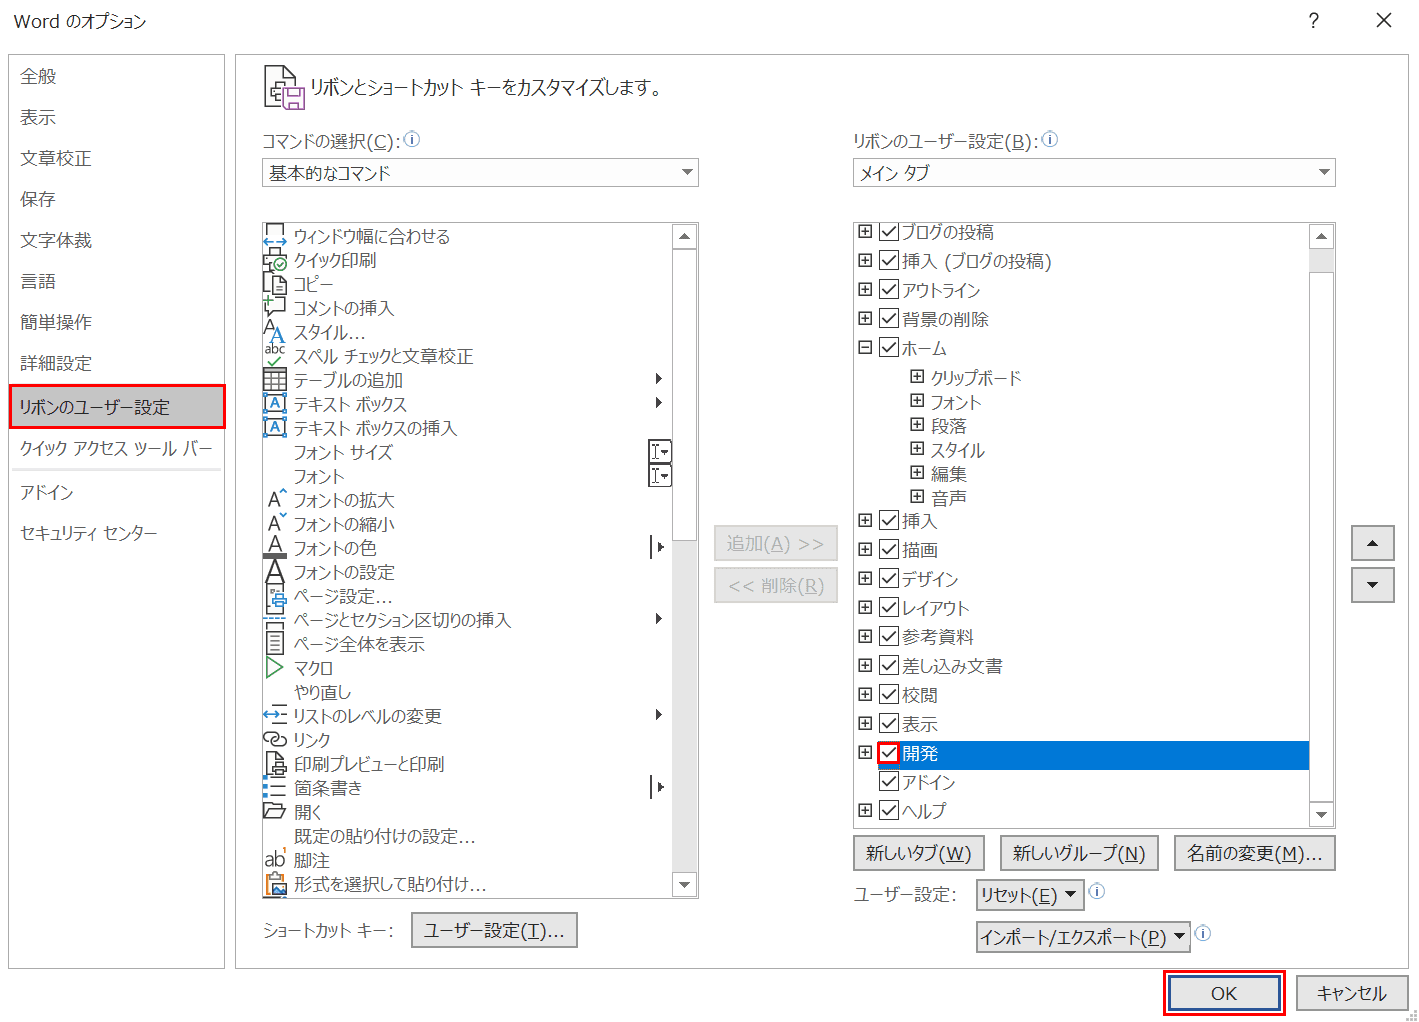Toggle the 開発 tab checkbox
Screen dimensions: 1419x1022
tap(888, 753)
